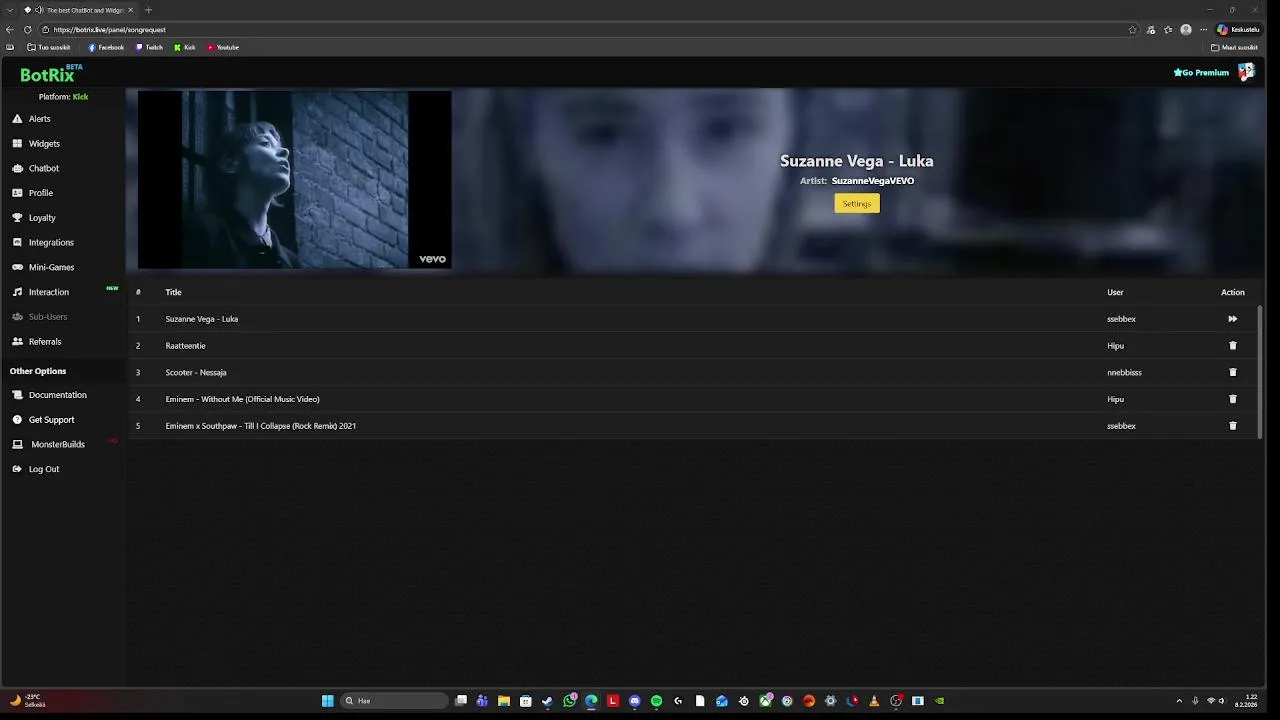Click the SuzanneVegaVEVO artist name
This screenshot has height=720, width=1280.
pyautogui.click(x=873, y=181)
